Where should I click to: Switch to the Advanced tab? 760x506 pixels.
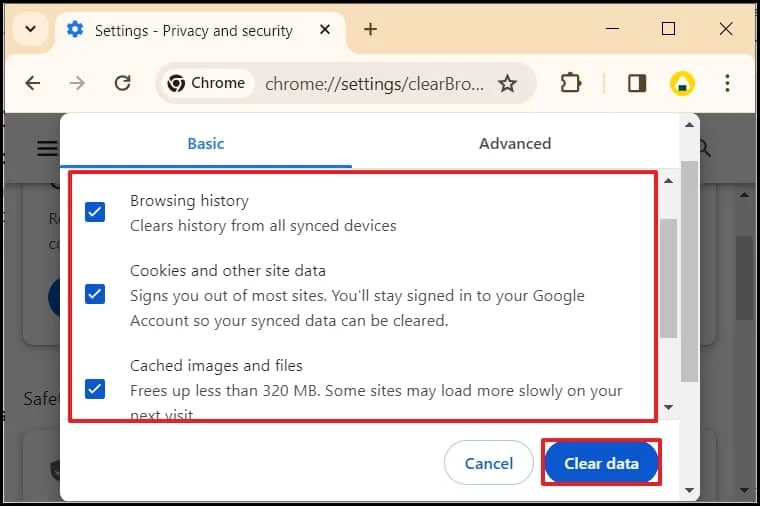coord(515,143)
